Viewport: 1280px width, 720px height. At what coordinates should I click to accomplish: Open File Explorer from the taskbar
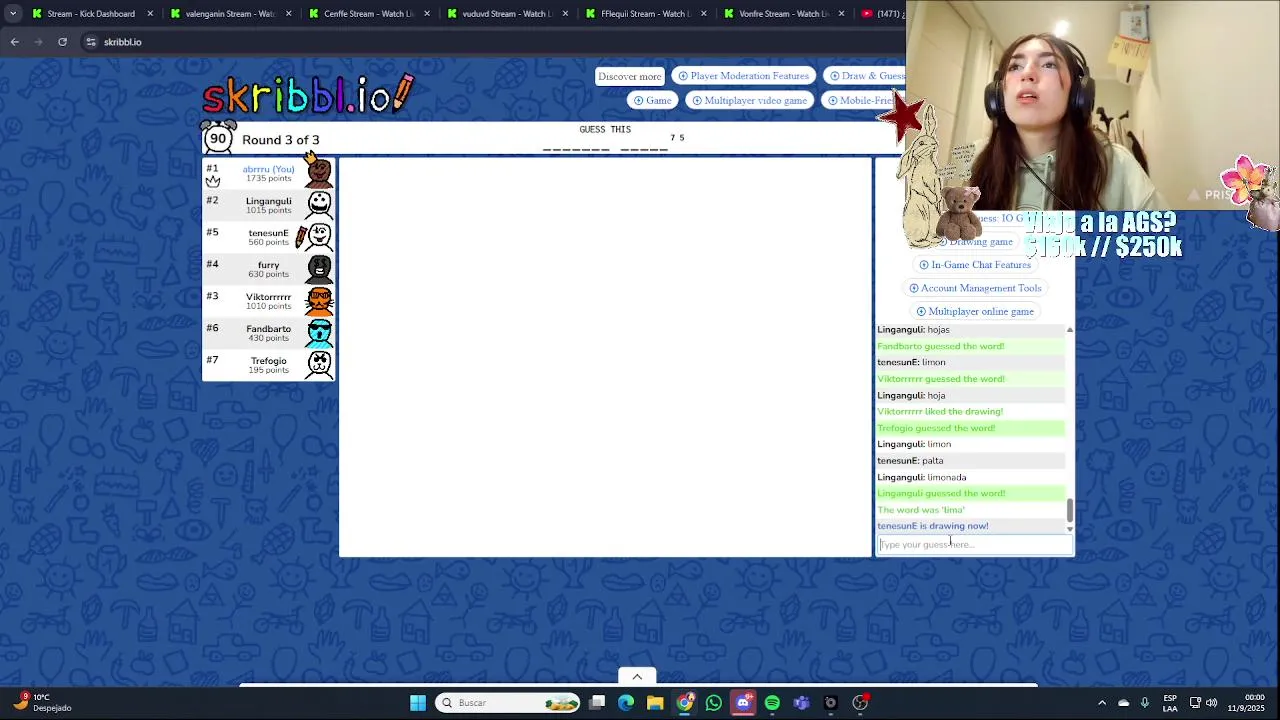click(655, 703)
